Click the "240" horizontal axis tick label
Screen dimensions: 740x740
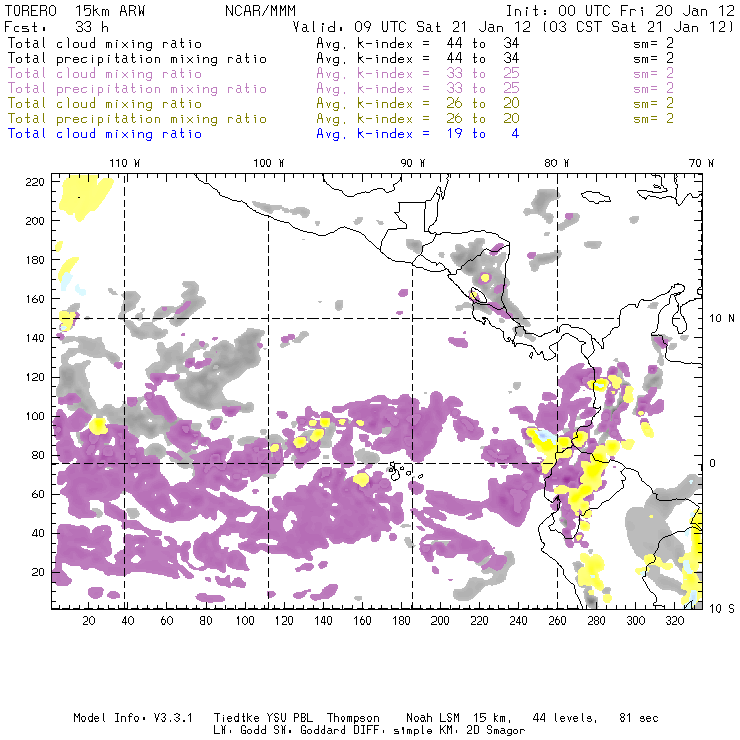tap(518, 621)
